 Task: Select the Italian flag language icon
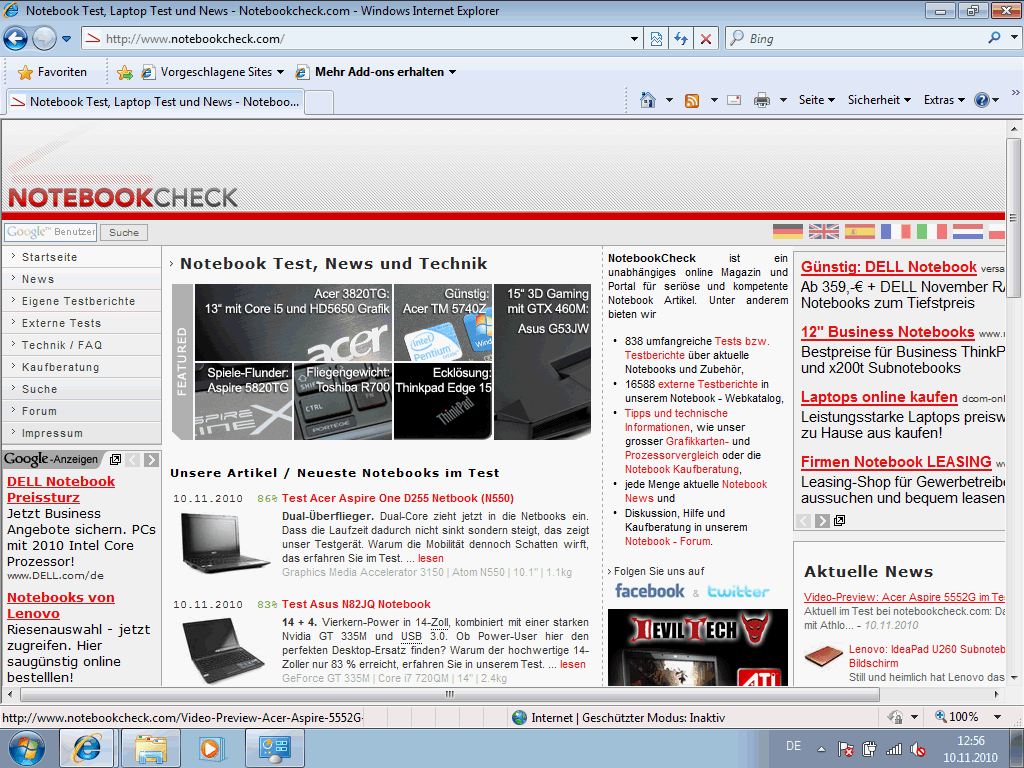[x=931, y=231]
